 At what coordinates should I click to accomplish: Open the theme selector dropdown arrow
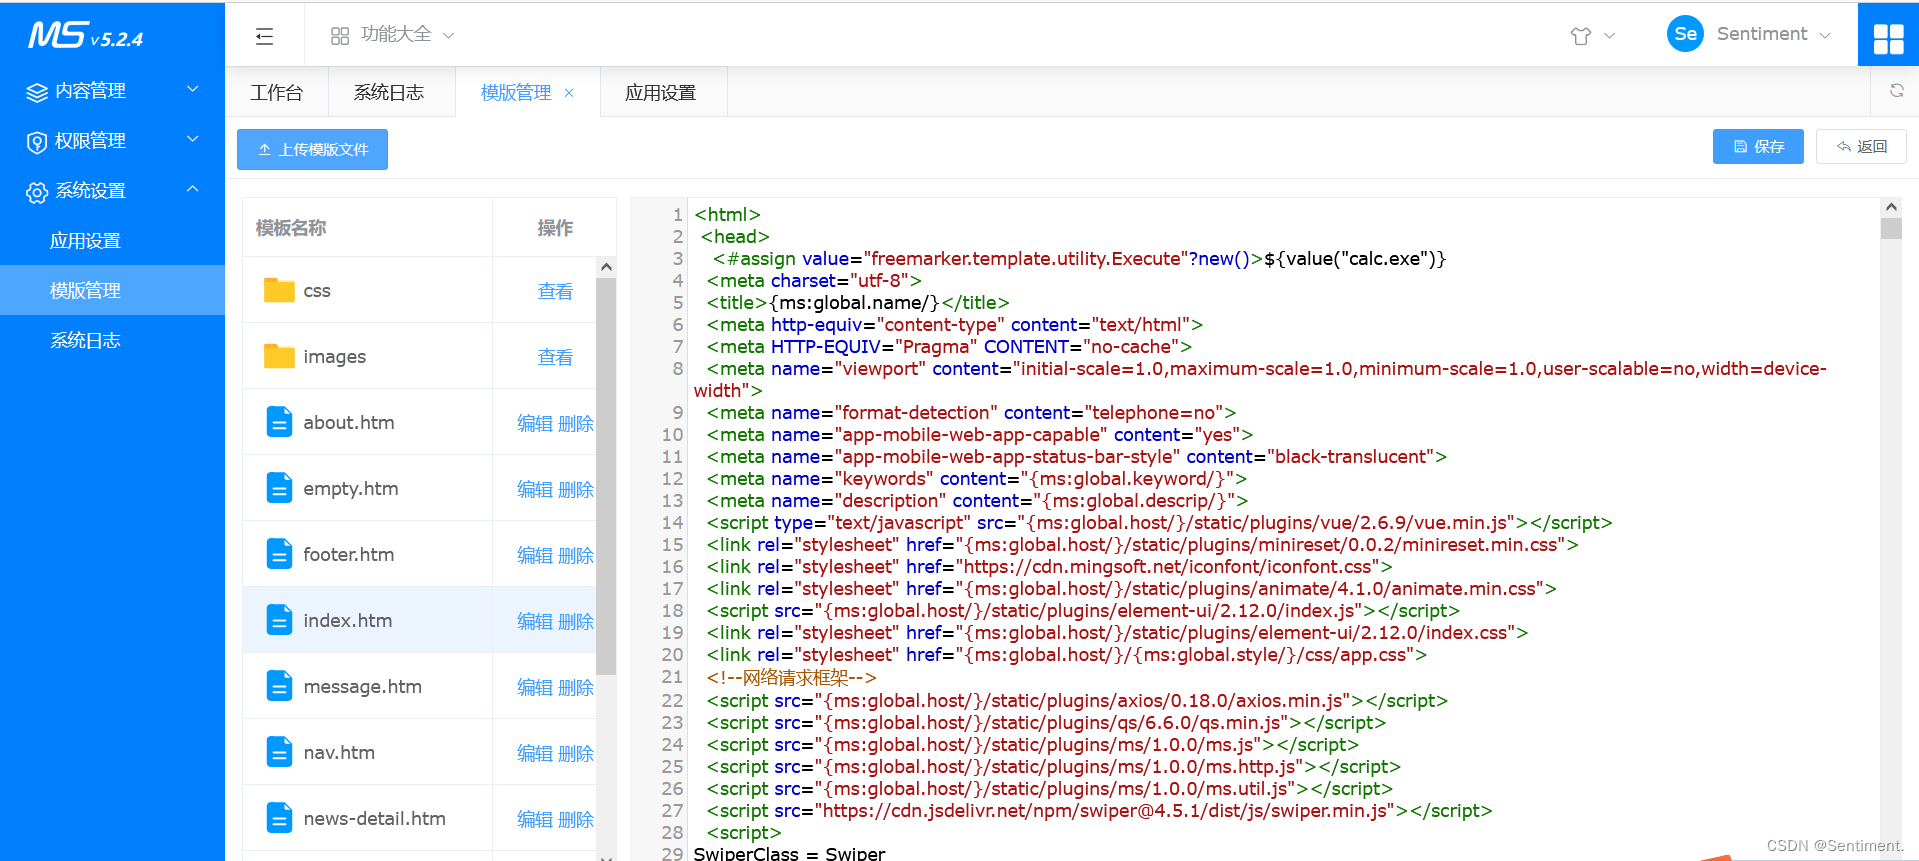[1609, 35]
